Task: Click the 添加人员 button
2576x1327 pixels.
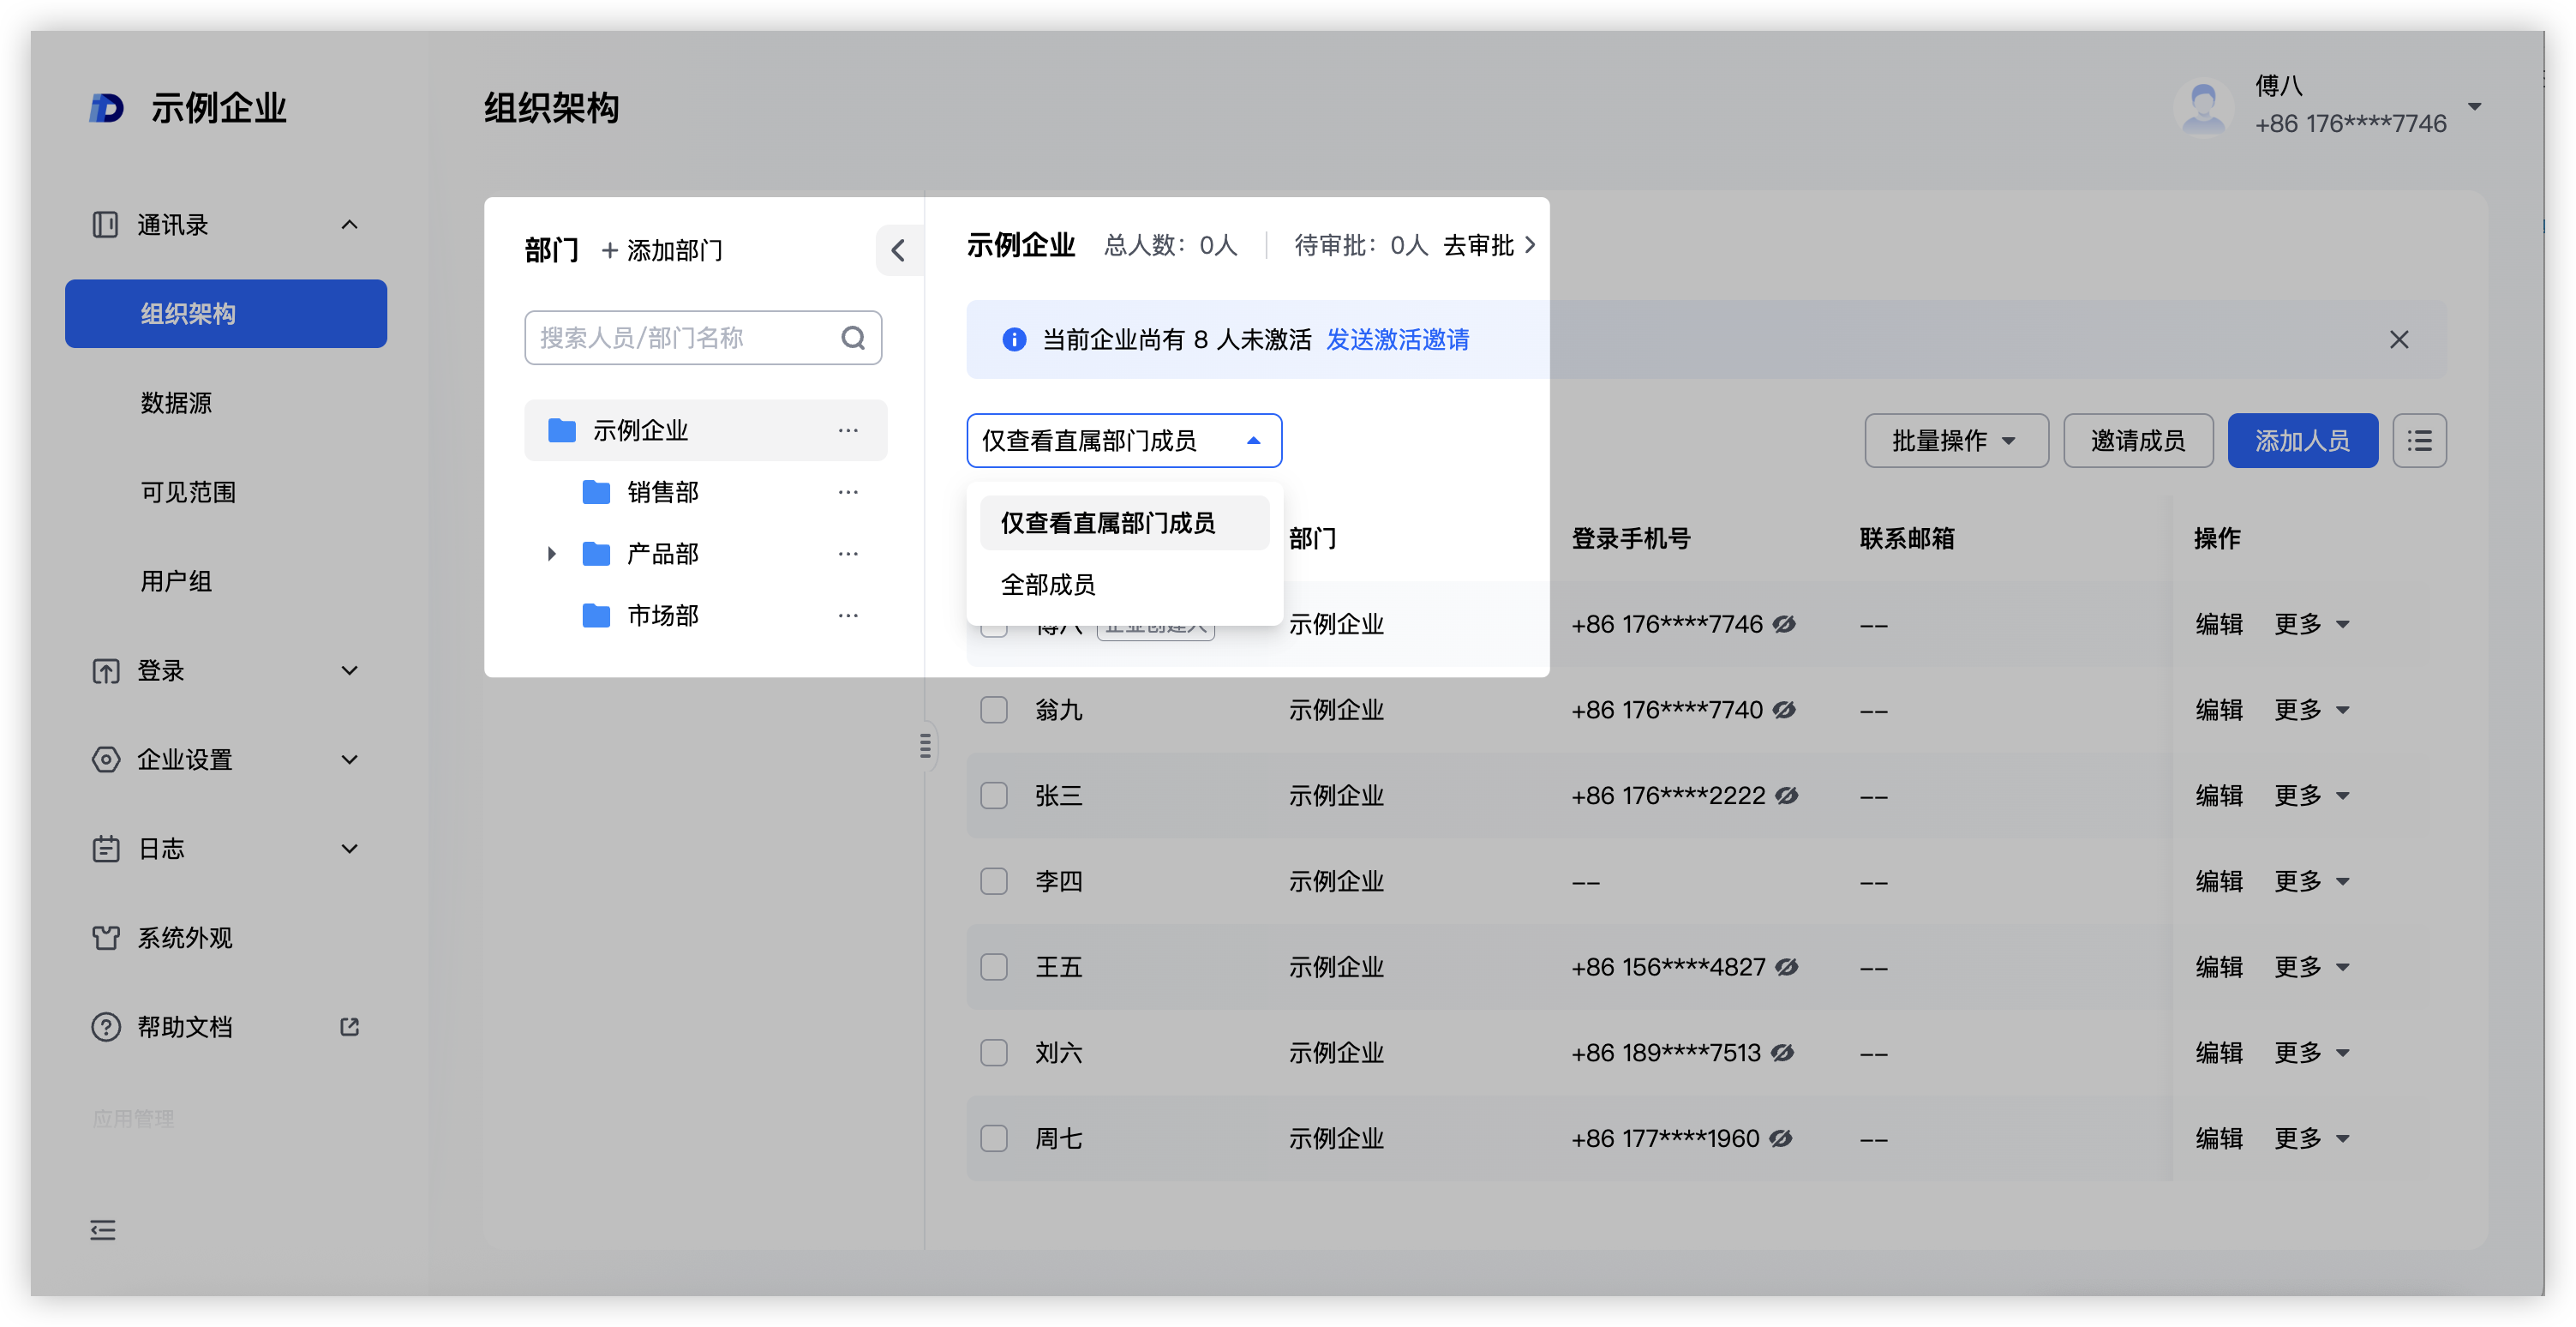Action: click(2301, 441)
